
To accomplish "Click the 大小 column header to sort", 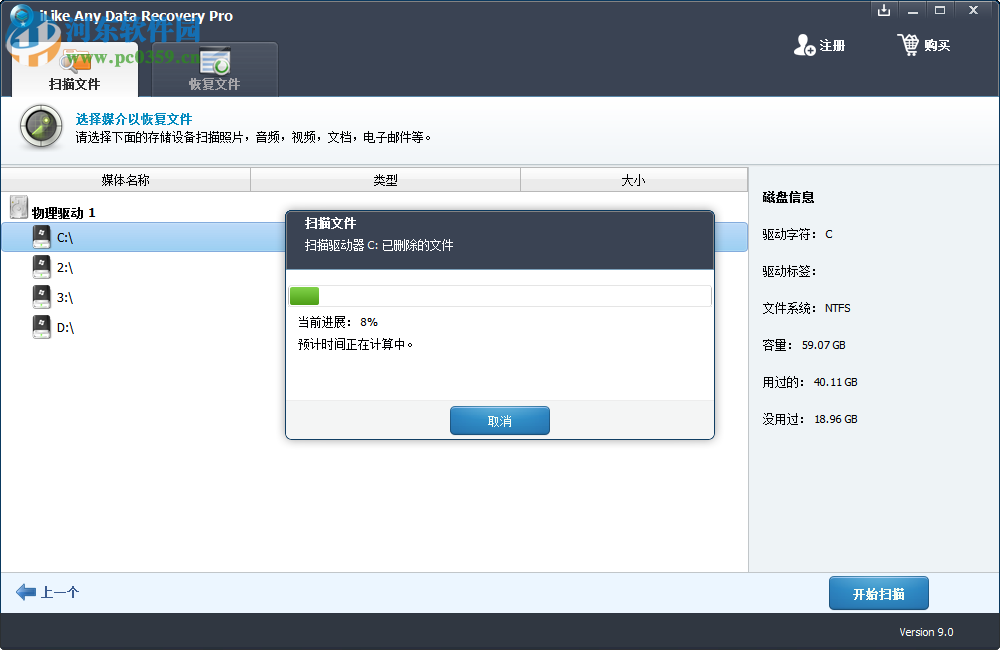I will pos(634,179).
